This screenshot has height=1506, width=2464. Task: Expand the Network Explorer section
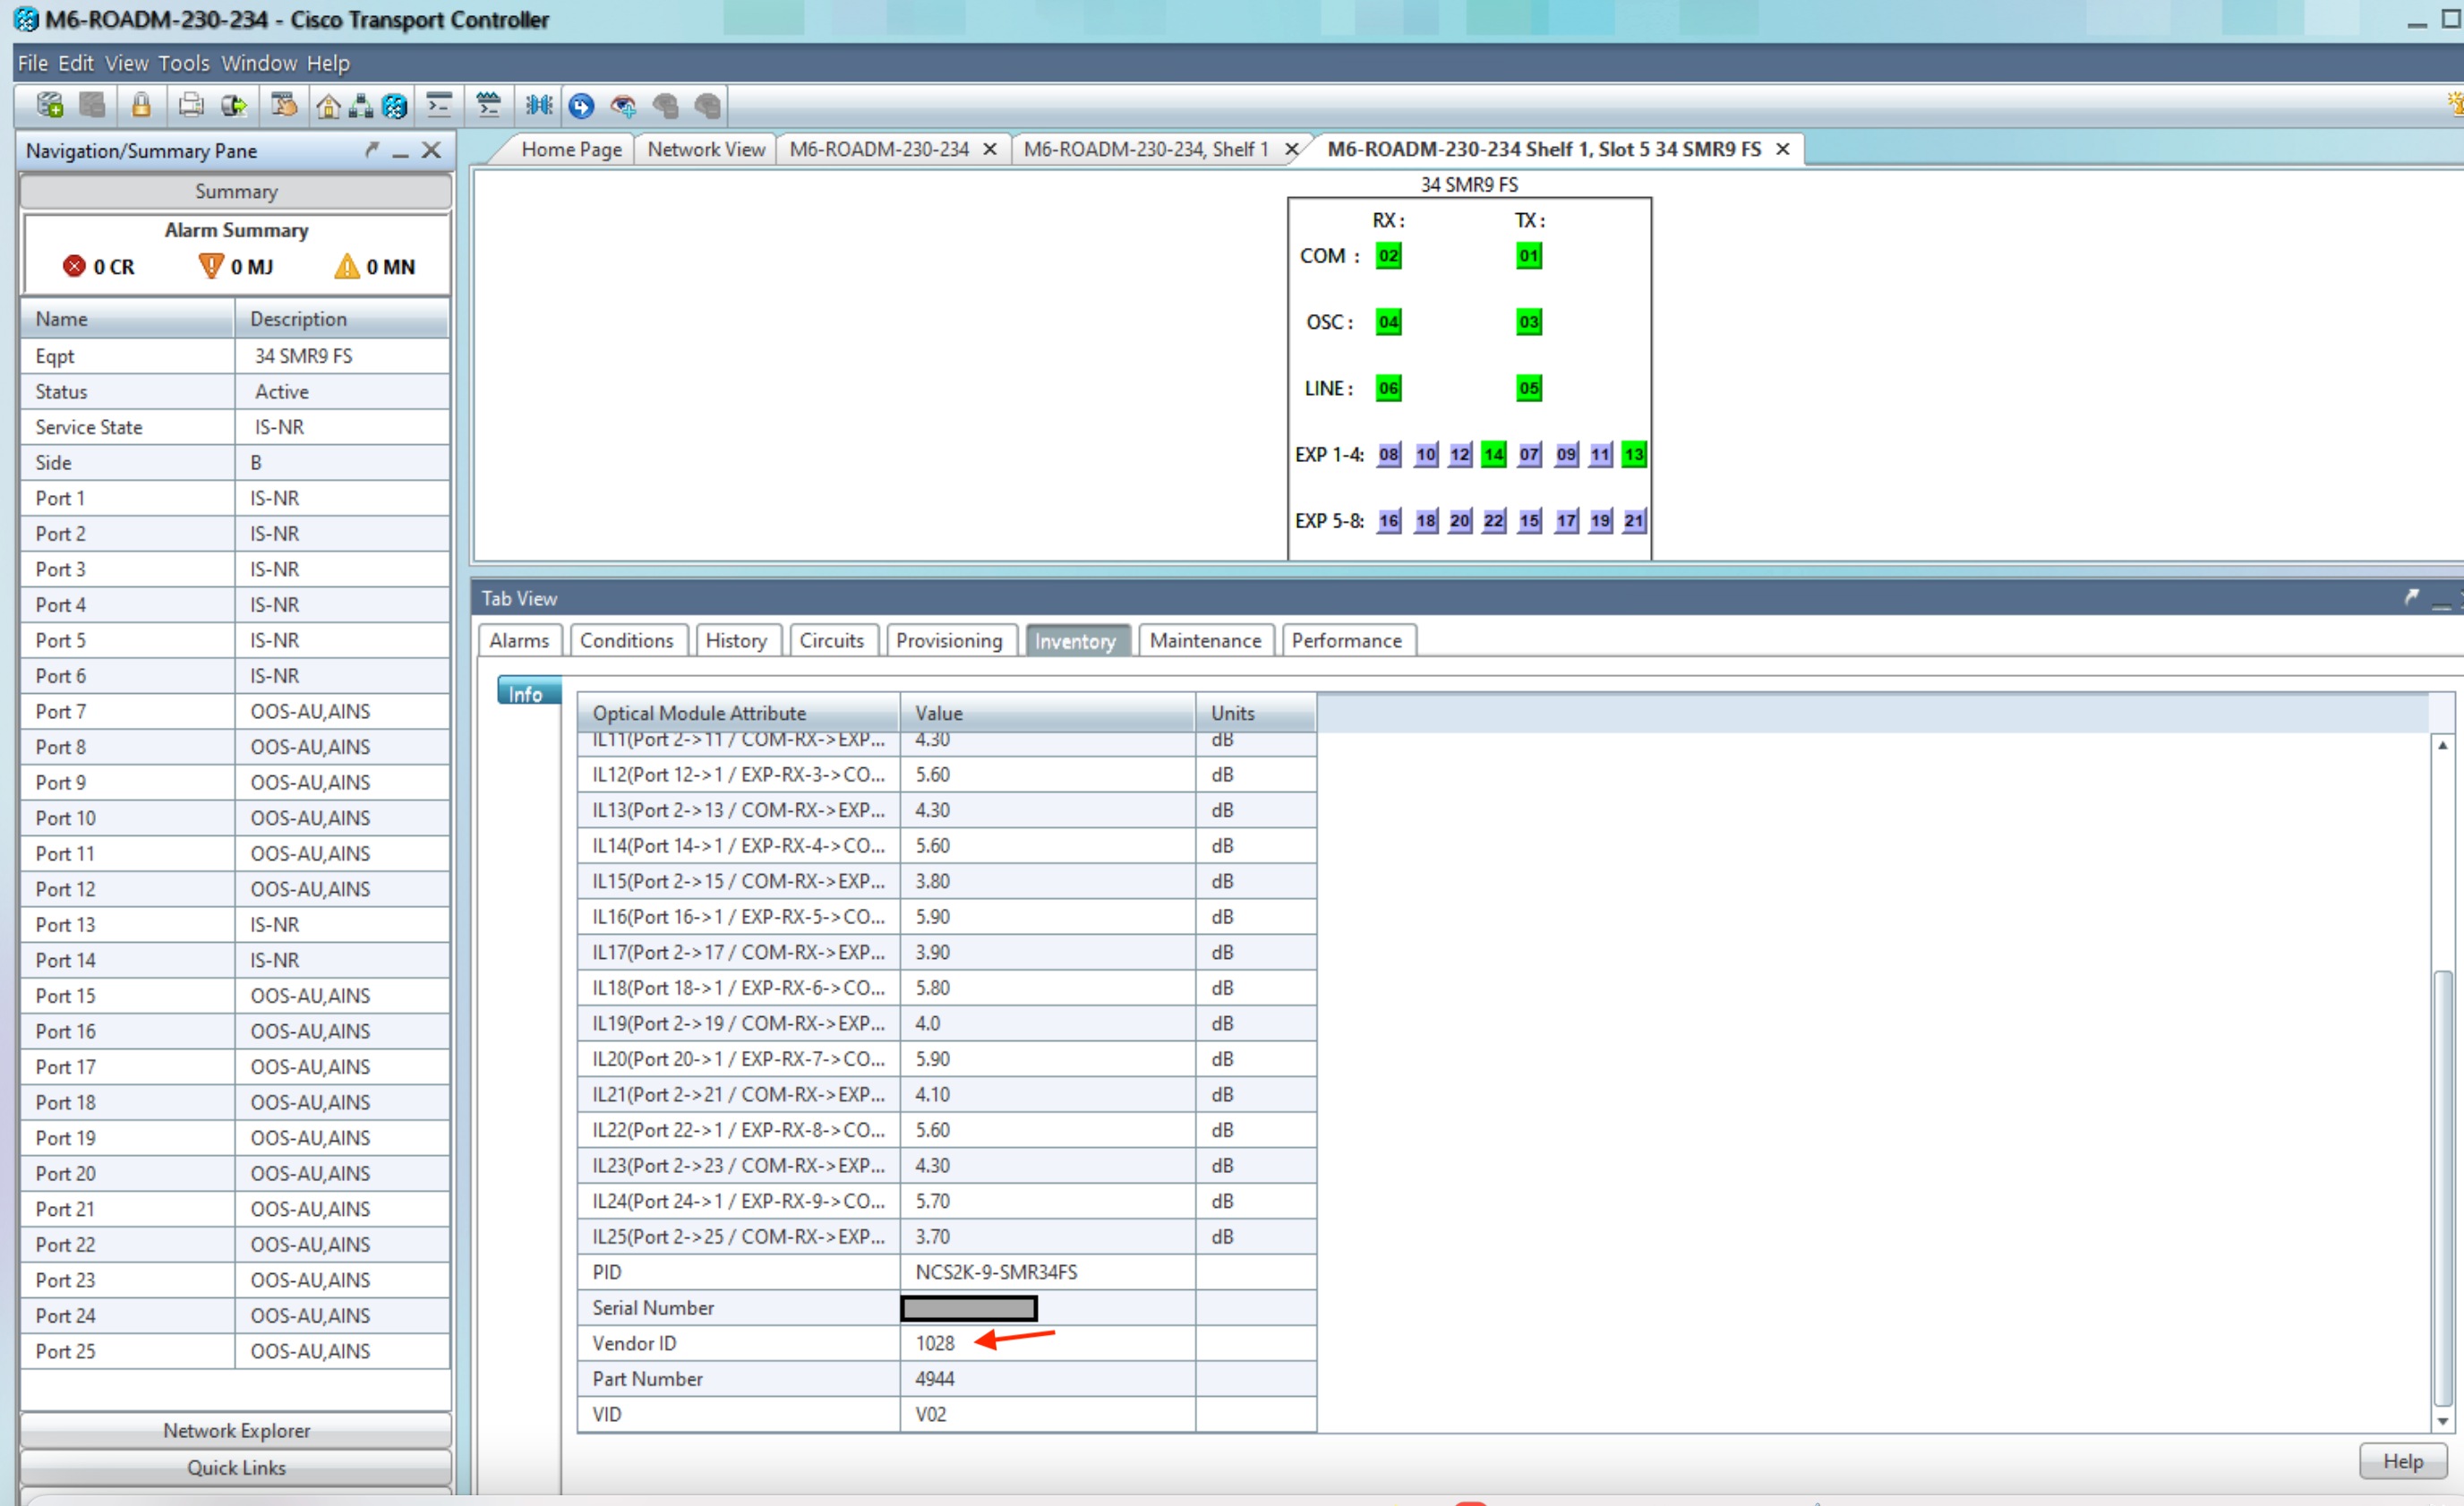tap(236, 1430)
